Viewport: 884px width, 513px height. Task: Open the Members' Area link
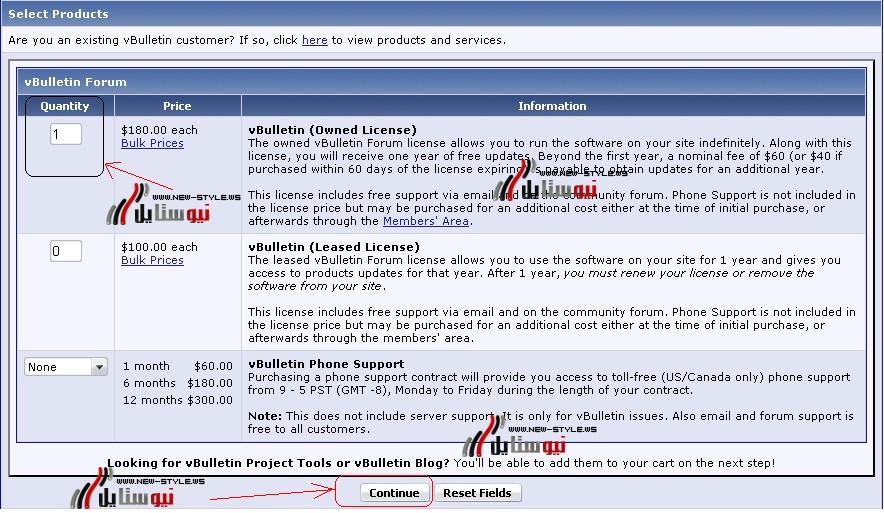point(426,221)
